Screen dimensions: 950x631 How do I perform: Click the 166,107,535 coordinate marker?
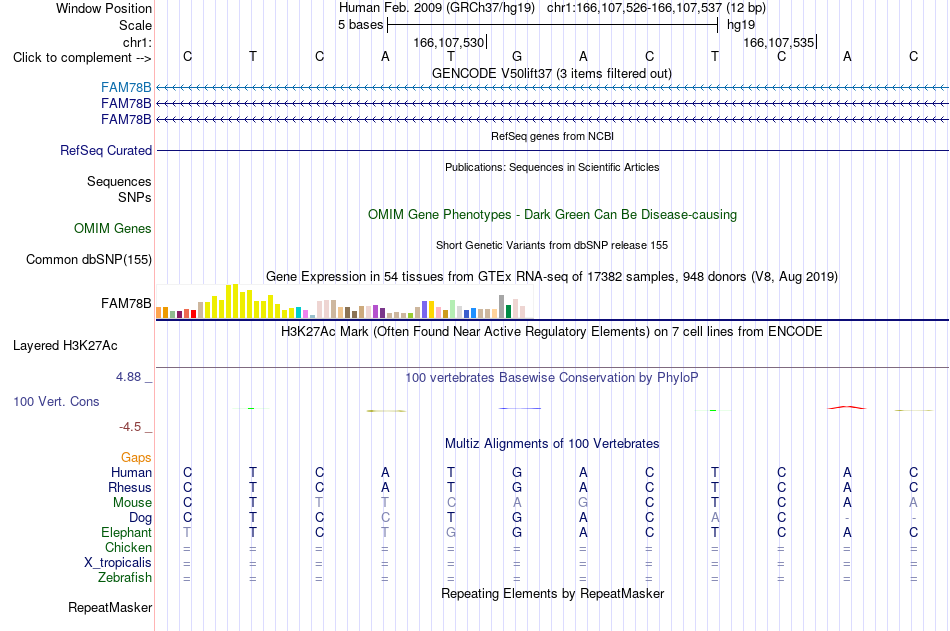779,42
